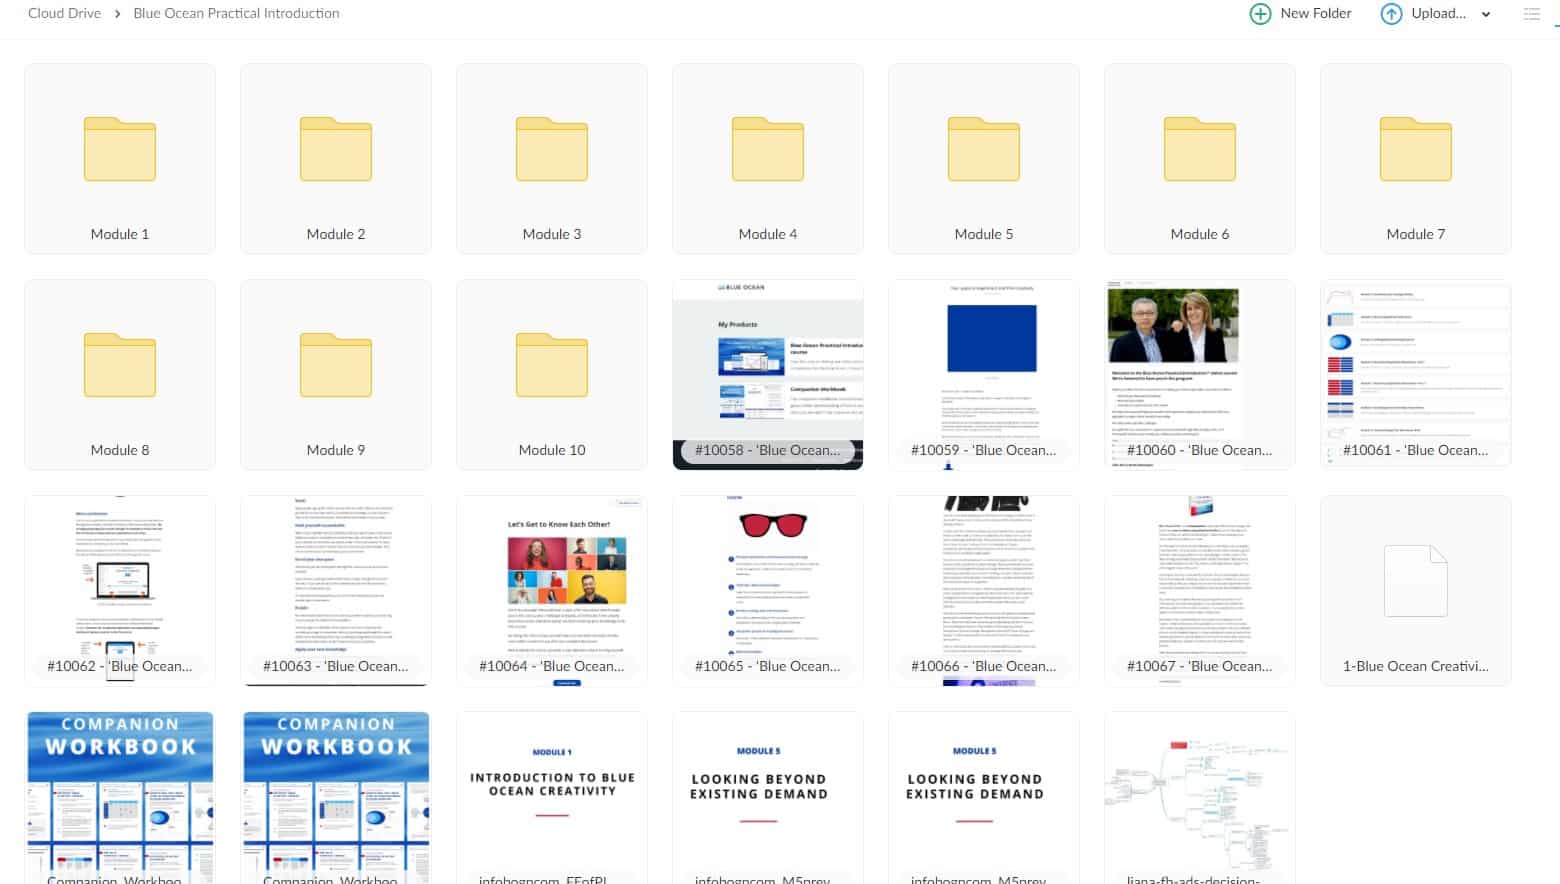Expand the Upload dropdown arrow
This screenshot has width=1560, height=884.
(x=1486, y=14)
